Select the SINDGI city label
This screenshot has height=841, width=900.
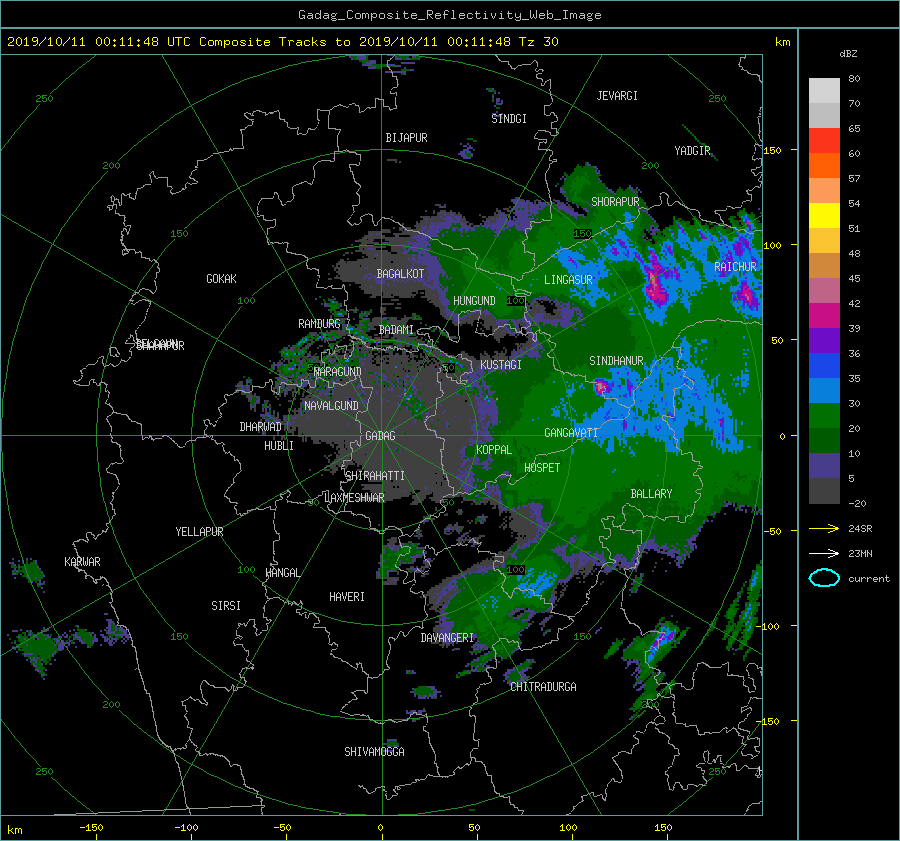(509, 119)
